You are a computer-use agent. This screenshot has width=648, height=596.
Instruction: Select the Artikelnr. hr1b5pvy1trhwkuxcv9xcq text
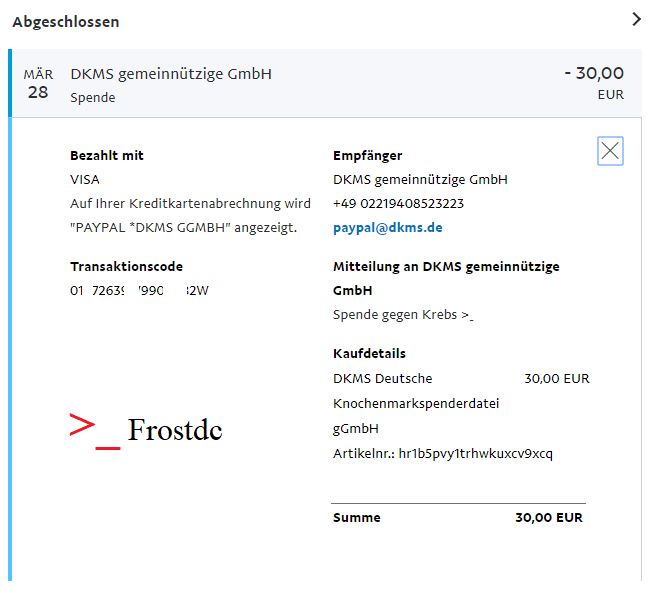click(x=443, y=454)
